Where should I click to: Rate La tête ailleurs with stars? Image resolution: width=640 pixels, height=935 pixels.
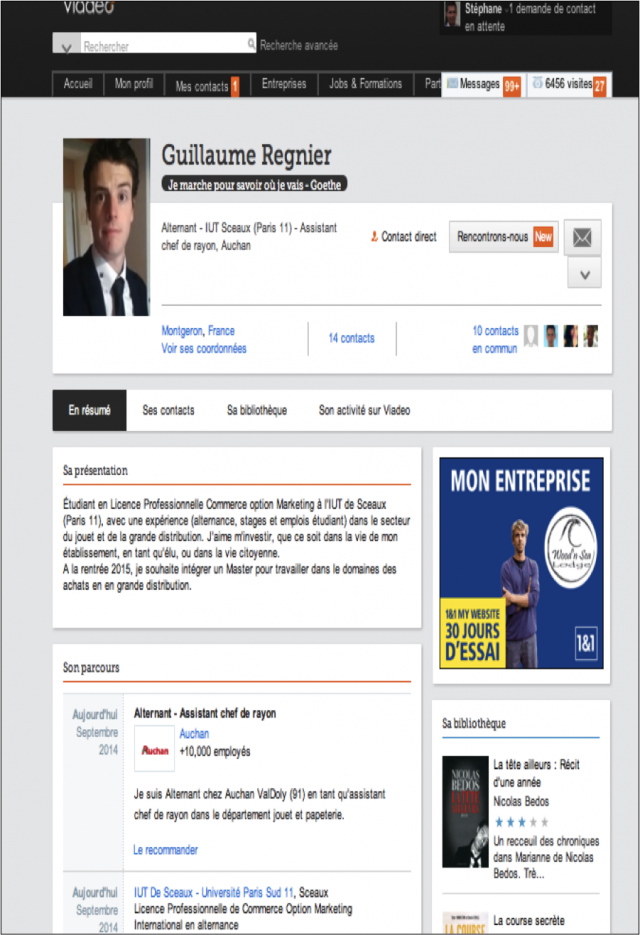point(521,822)
